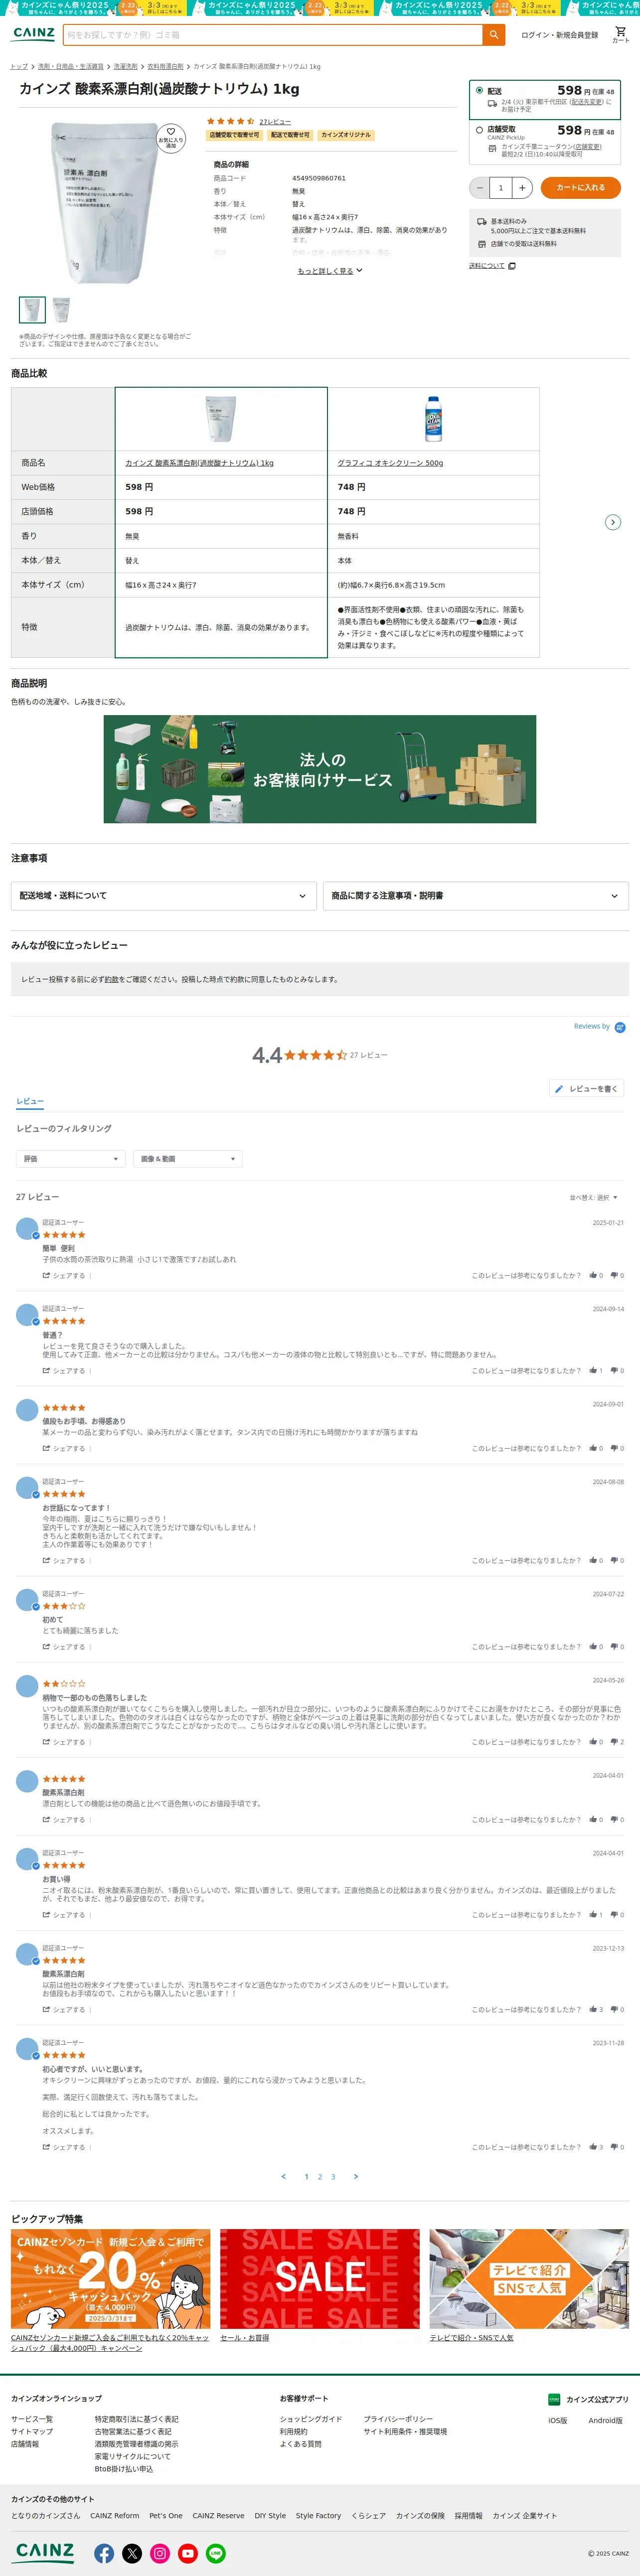Screen dimensions: 640x2576
Task: Click カートに入れる add to cart button
Action: click(x=580, y=187)
